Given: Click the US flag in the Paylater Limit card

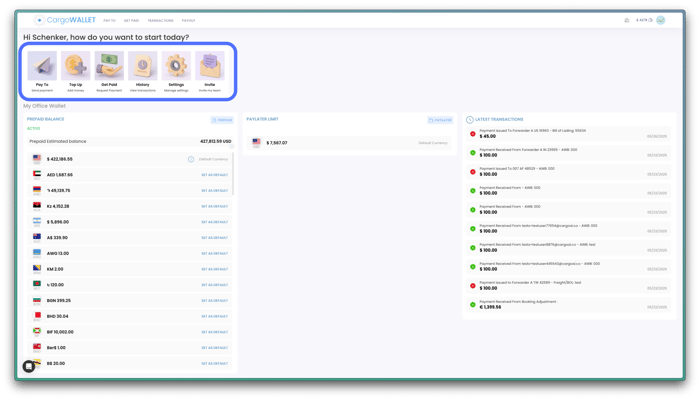Looking at the screenshot, I should (x=256, y=142).
